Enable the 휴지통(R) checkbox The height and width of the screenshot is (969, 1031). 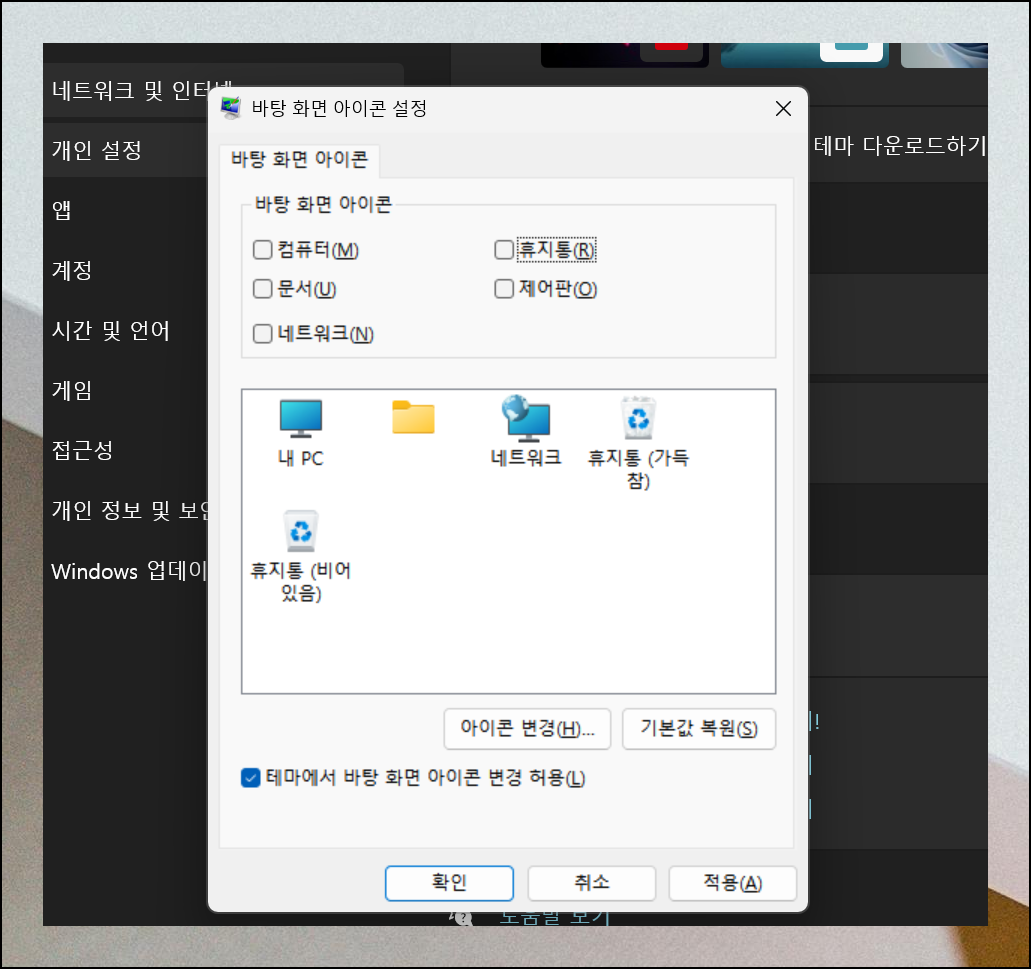[504, 250]
